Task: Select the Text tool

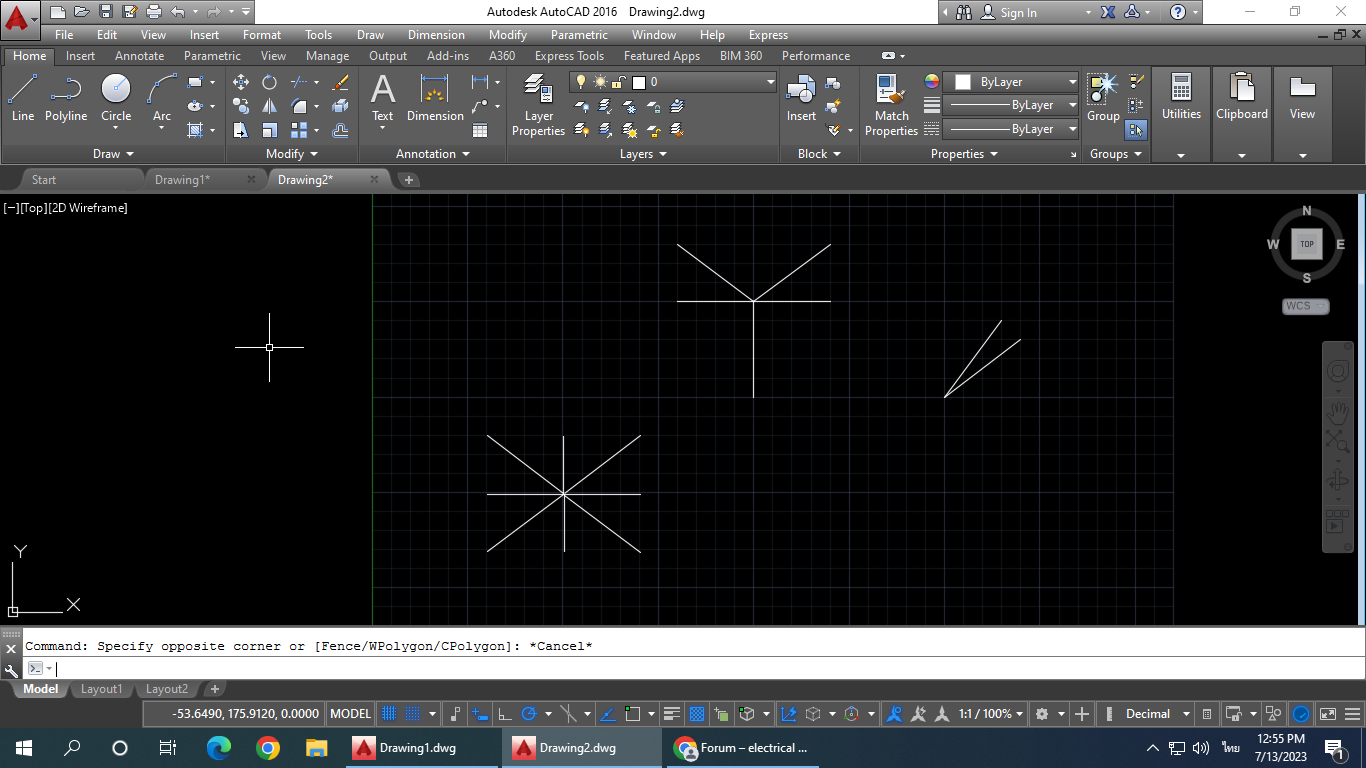Action: [383, 98]
